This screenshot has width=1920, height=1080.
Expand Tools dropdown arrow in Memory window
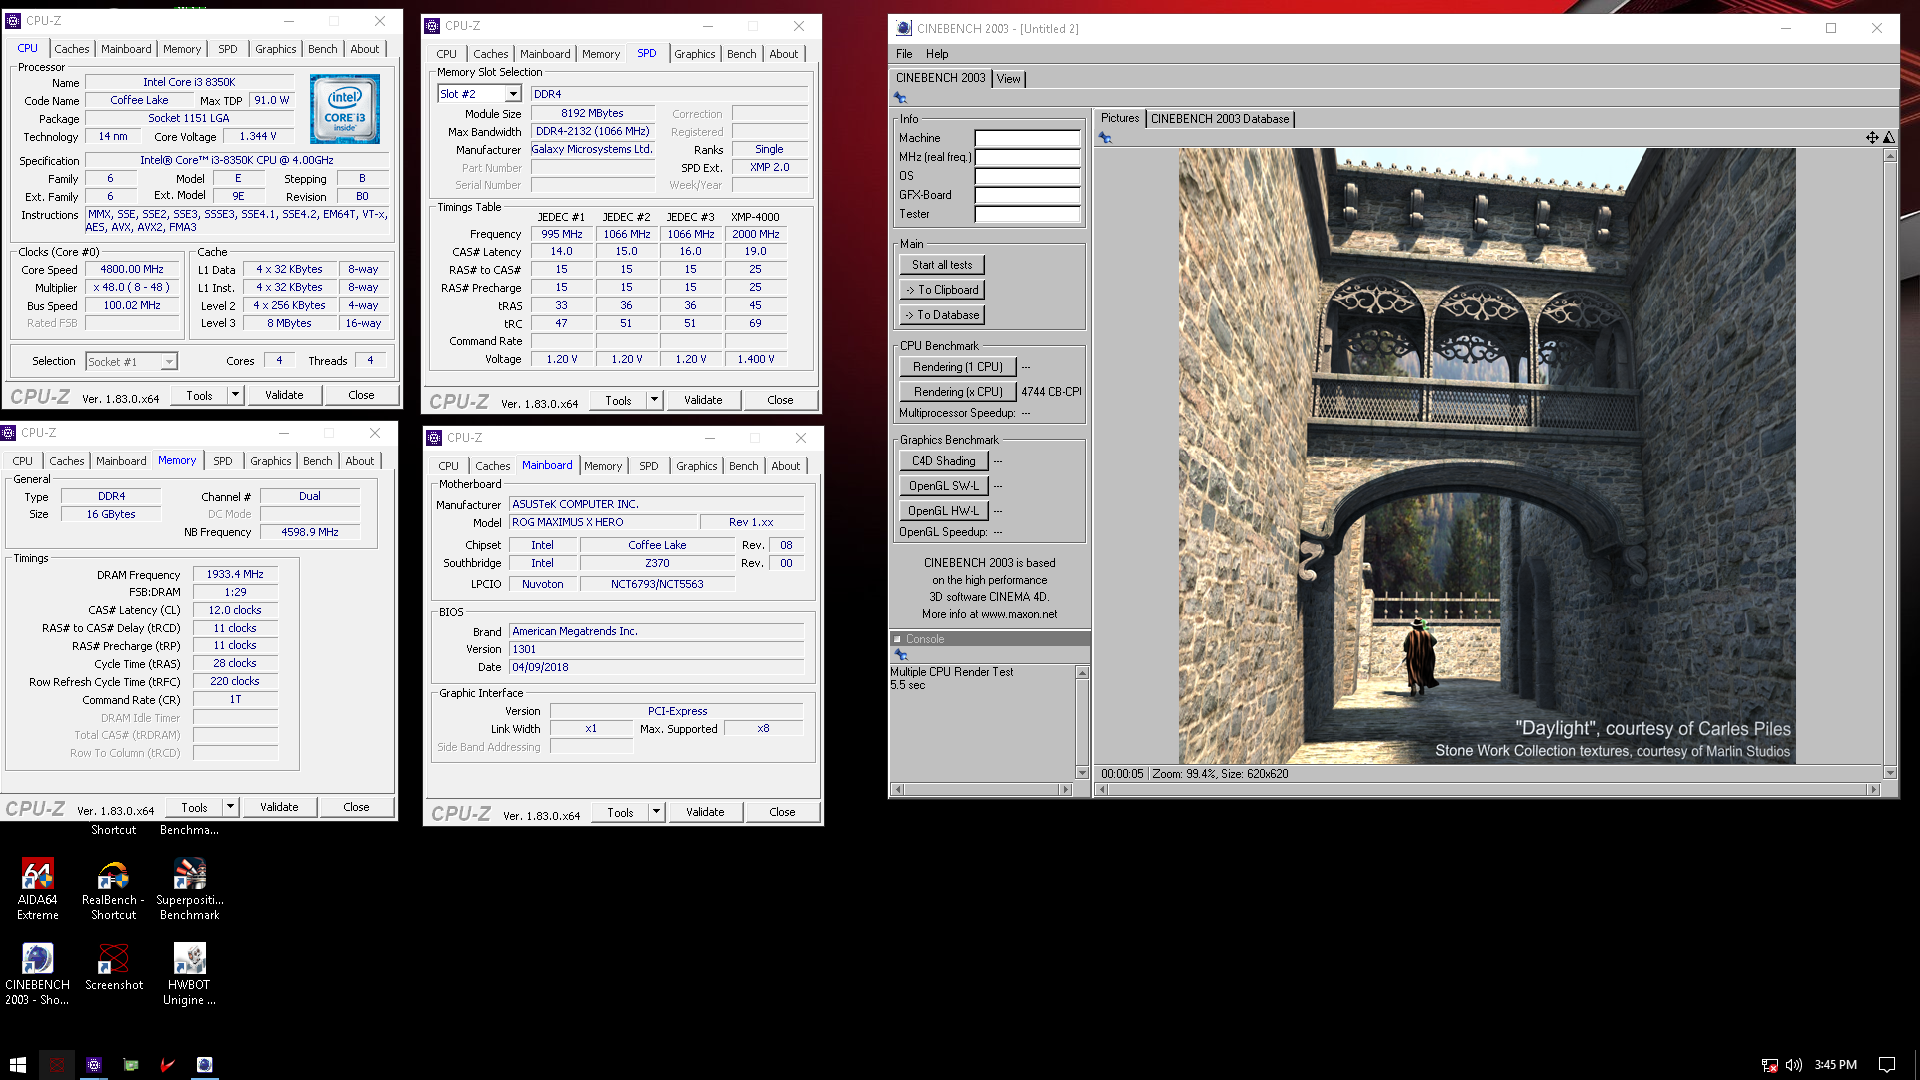230,807
